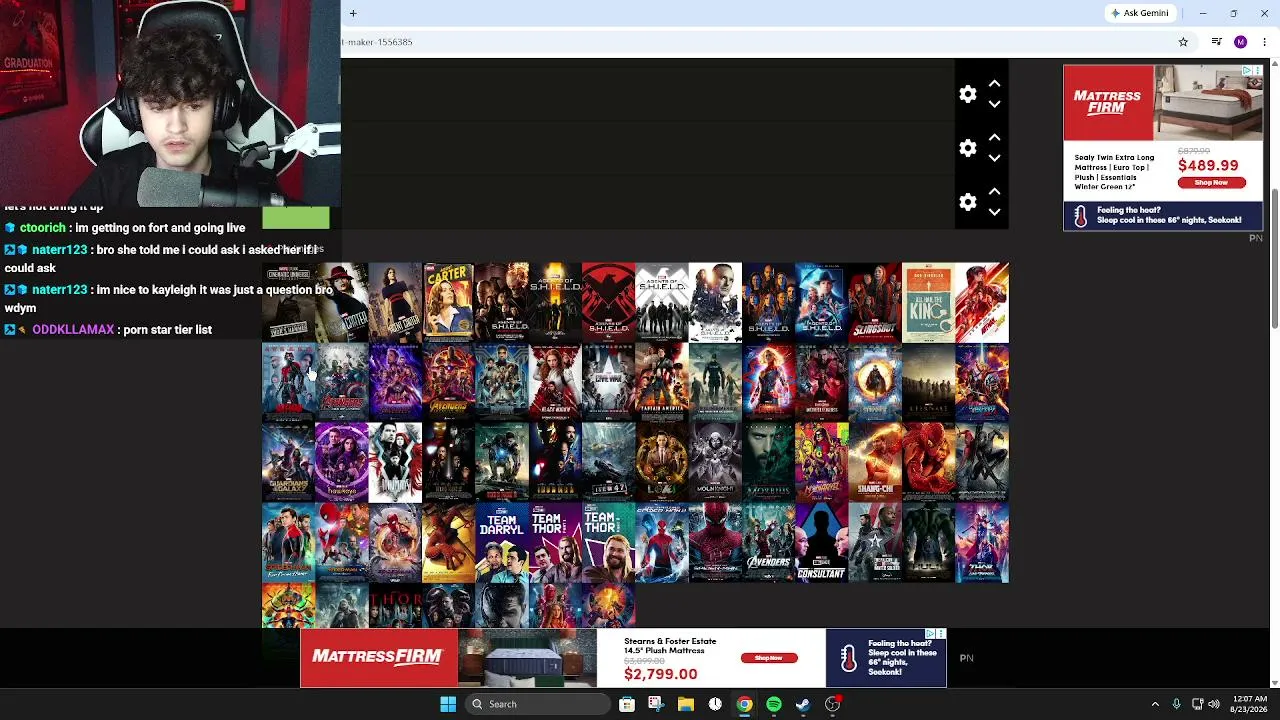Move the bottom visible tier row down
The width and height of the screenshot is (1280, 720).
(994, 212)
